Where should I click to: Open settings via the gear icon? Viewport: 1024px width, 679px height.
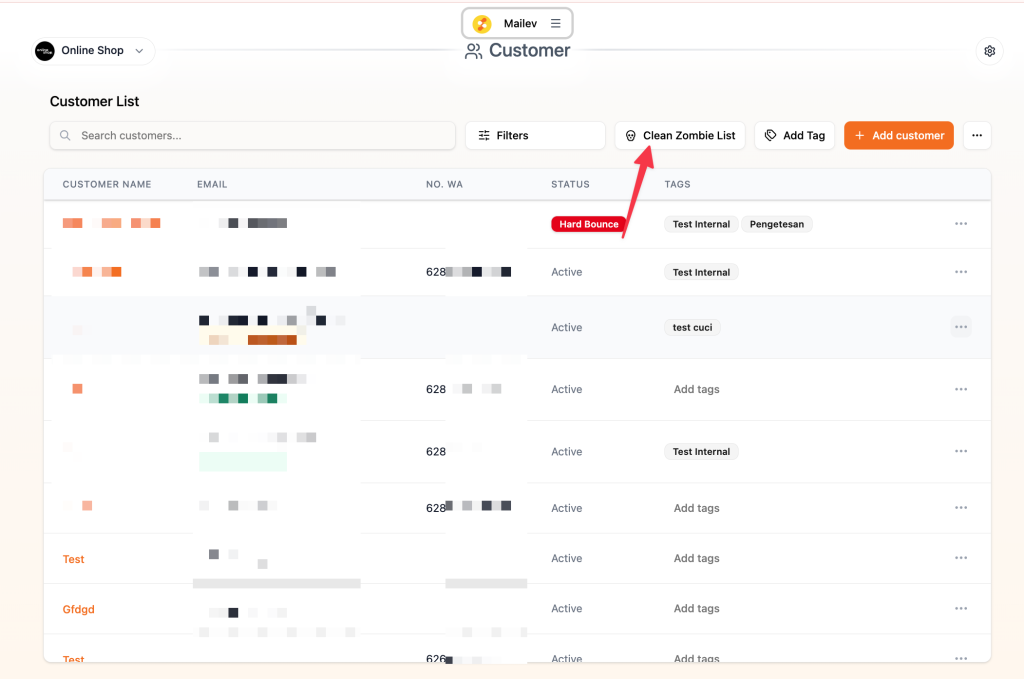[x=989, y=51]
